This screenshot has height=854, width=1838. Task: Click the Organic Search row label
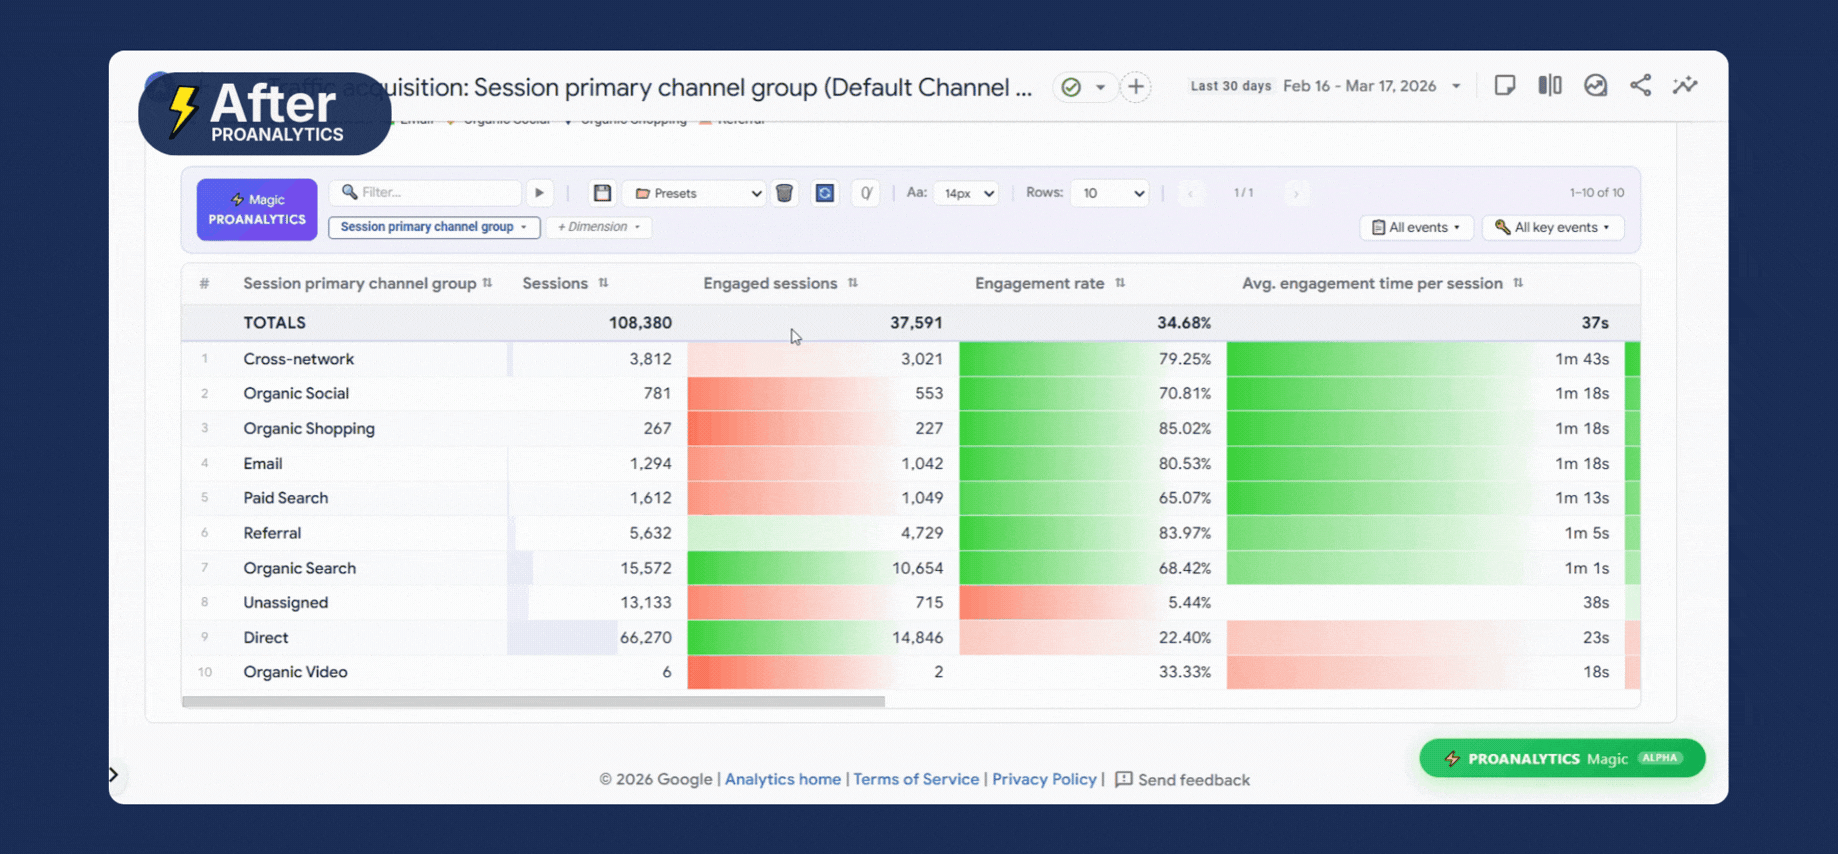300,568
